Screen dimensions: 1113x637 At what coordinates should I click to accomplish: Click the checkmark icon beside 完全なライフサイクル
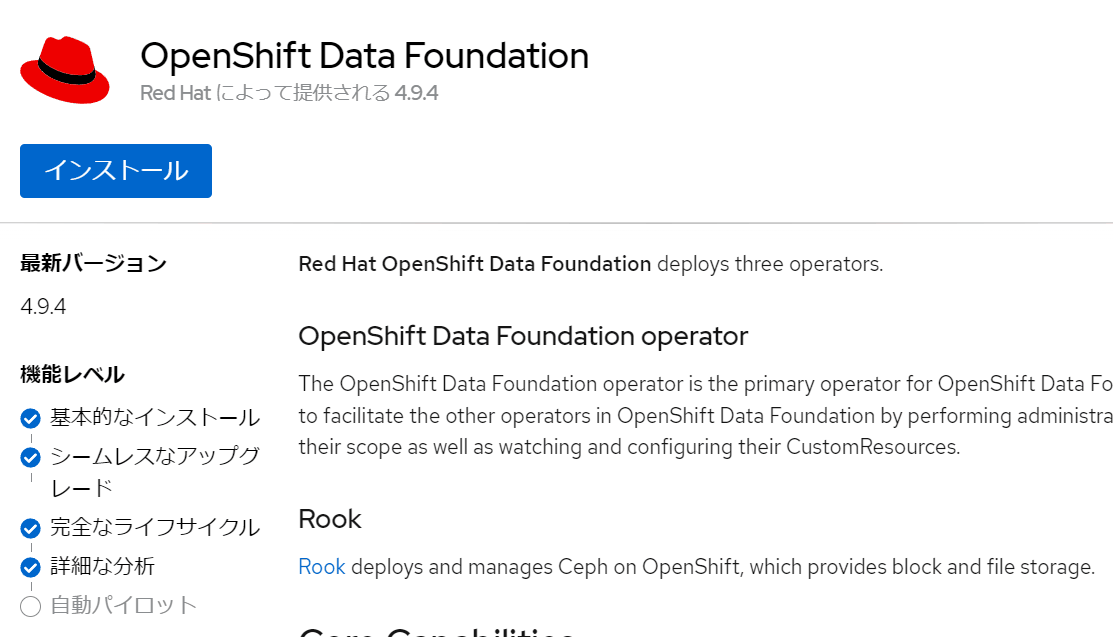click(x=31, y=528)
